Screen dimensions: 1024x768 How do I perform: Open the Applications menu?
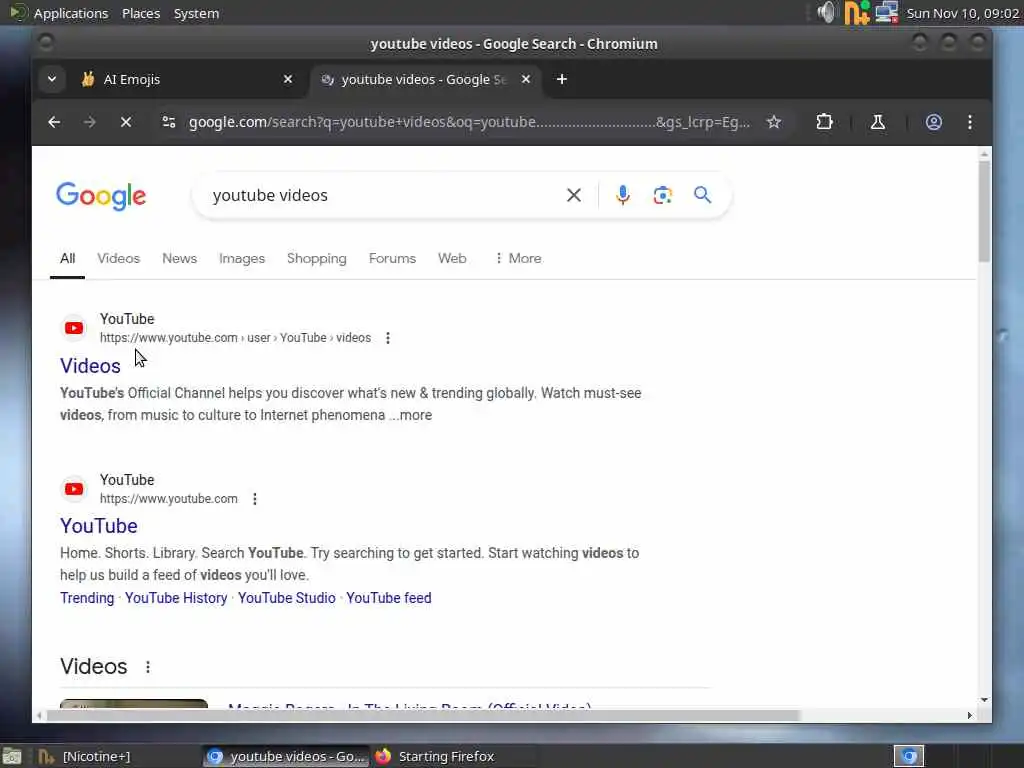(x=71, y=13)
